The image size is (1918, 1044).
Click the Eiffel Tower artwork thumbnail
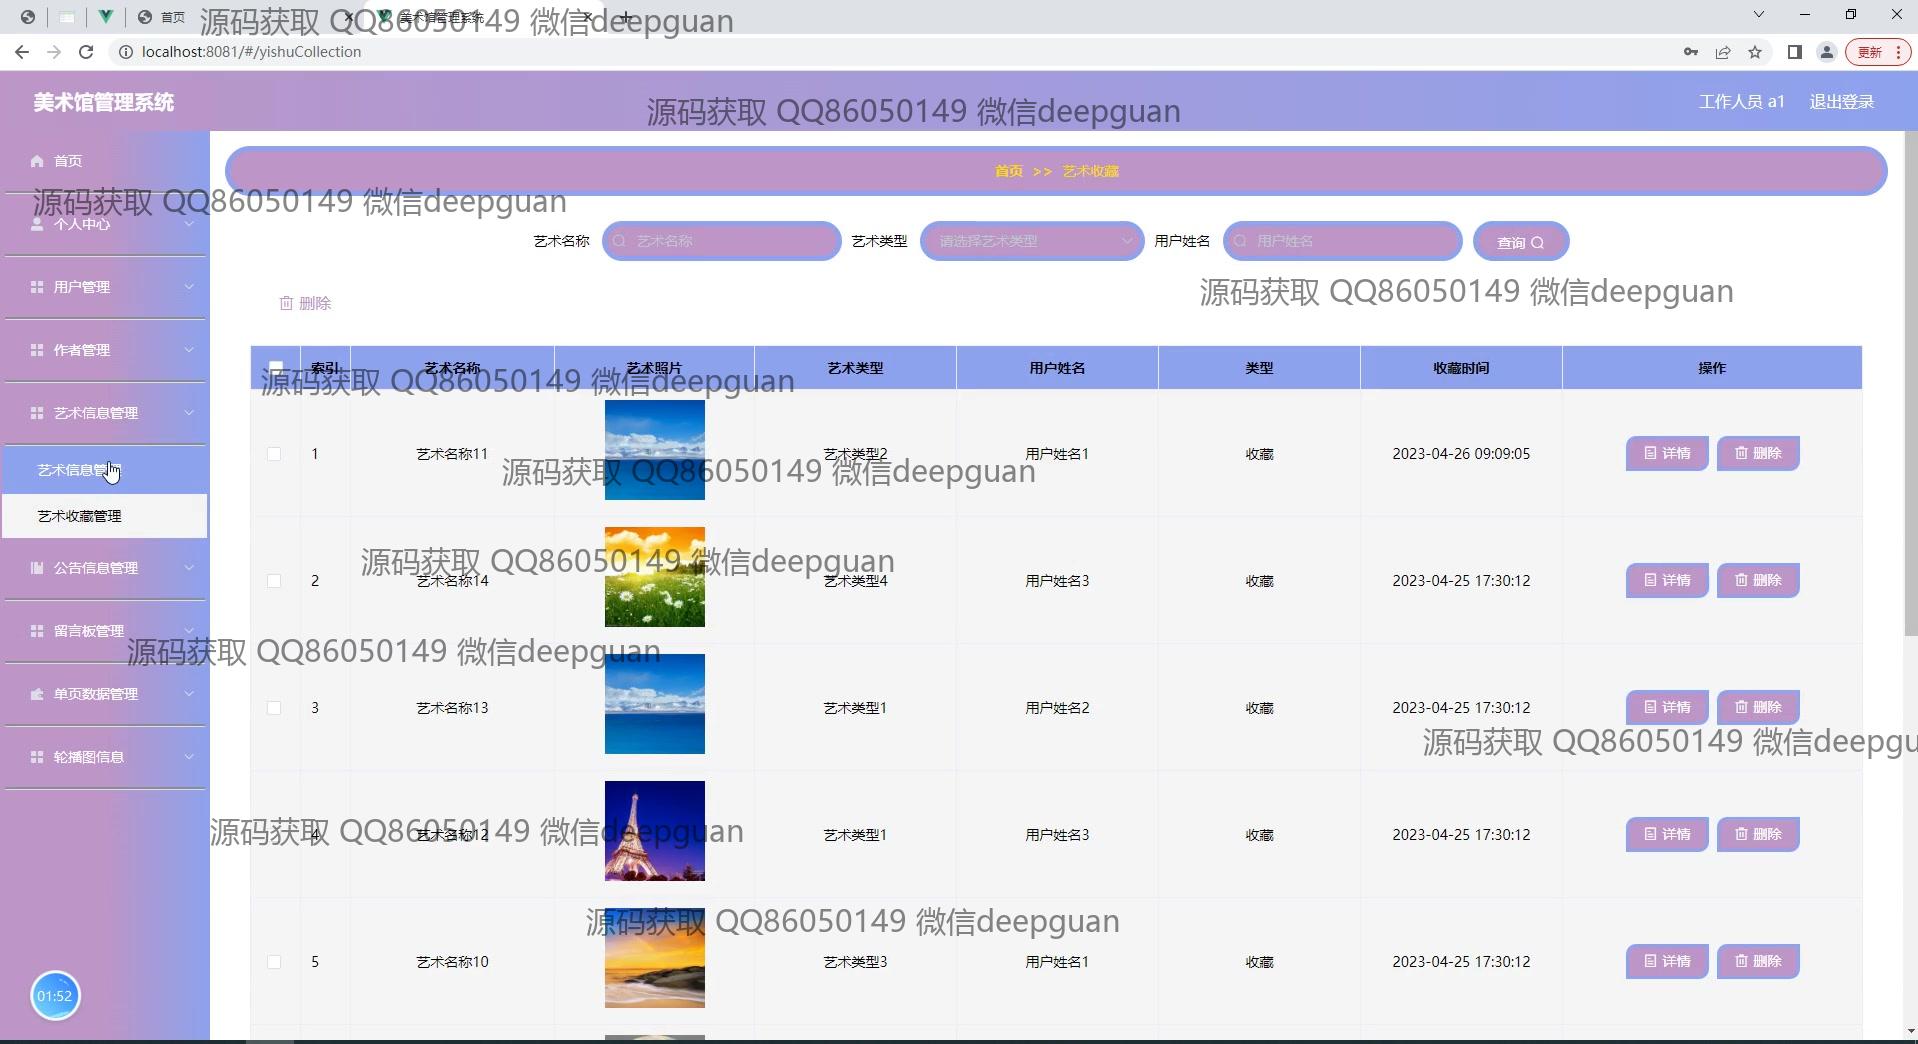click(x=654, y=831)
